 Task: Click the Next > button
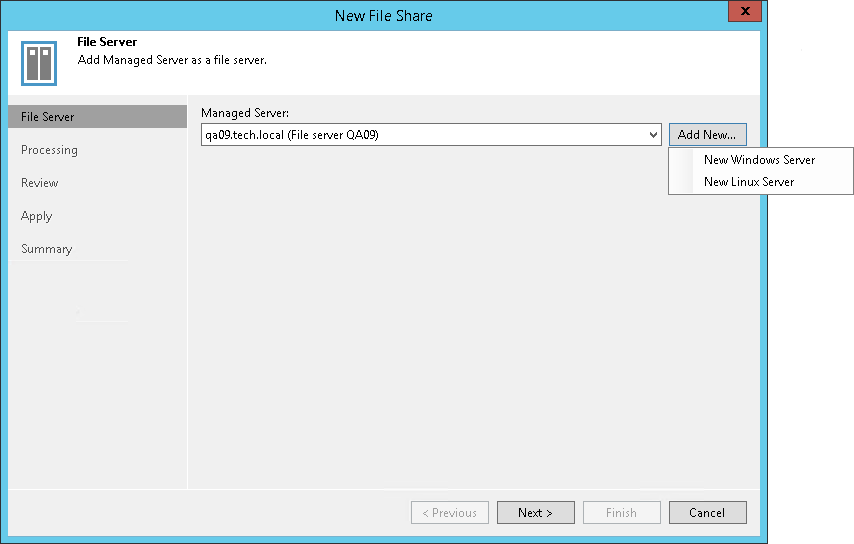click(x=535, y=512)
